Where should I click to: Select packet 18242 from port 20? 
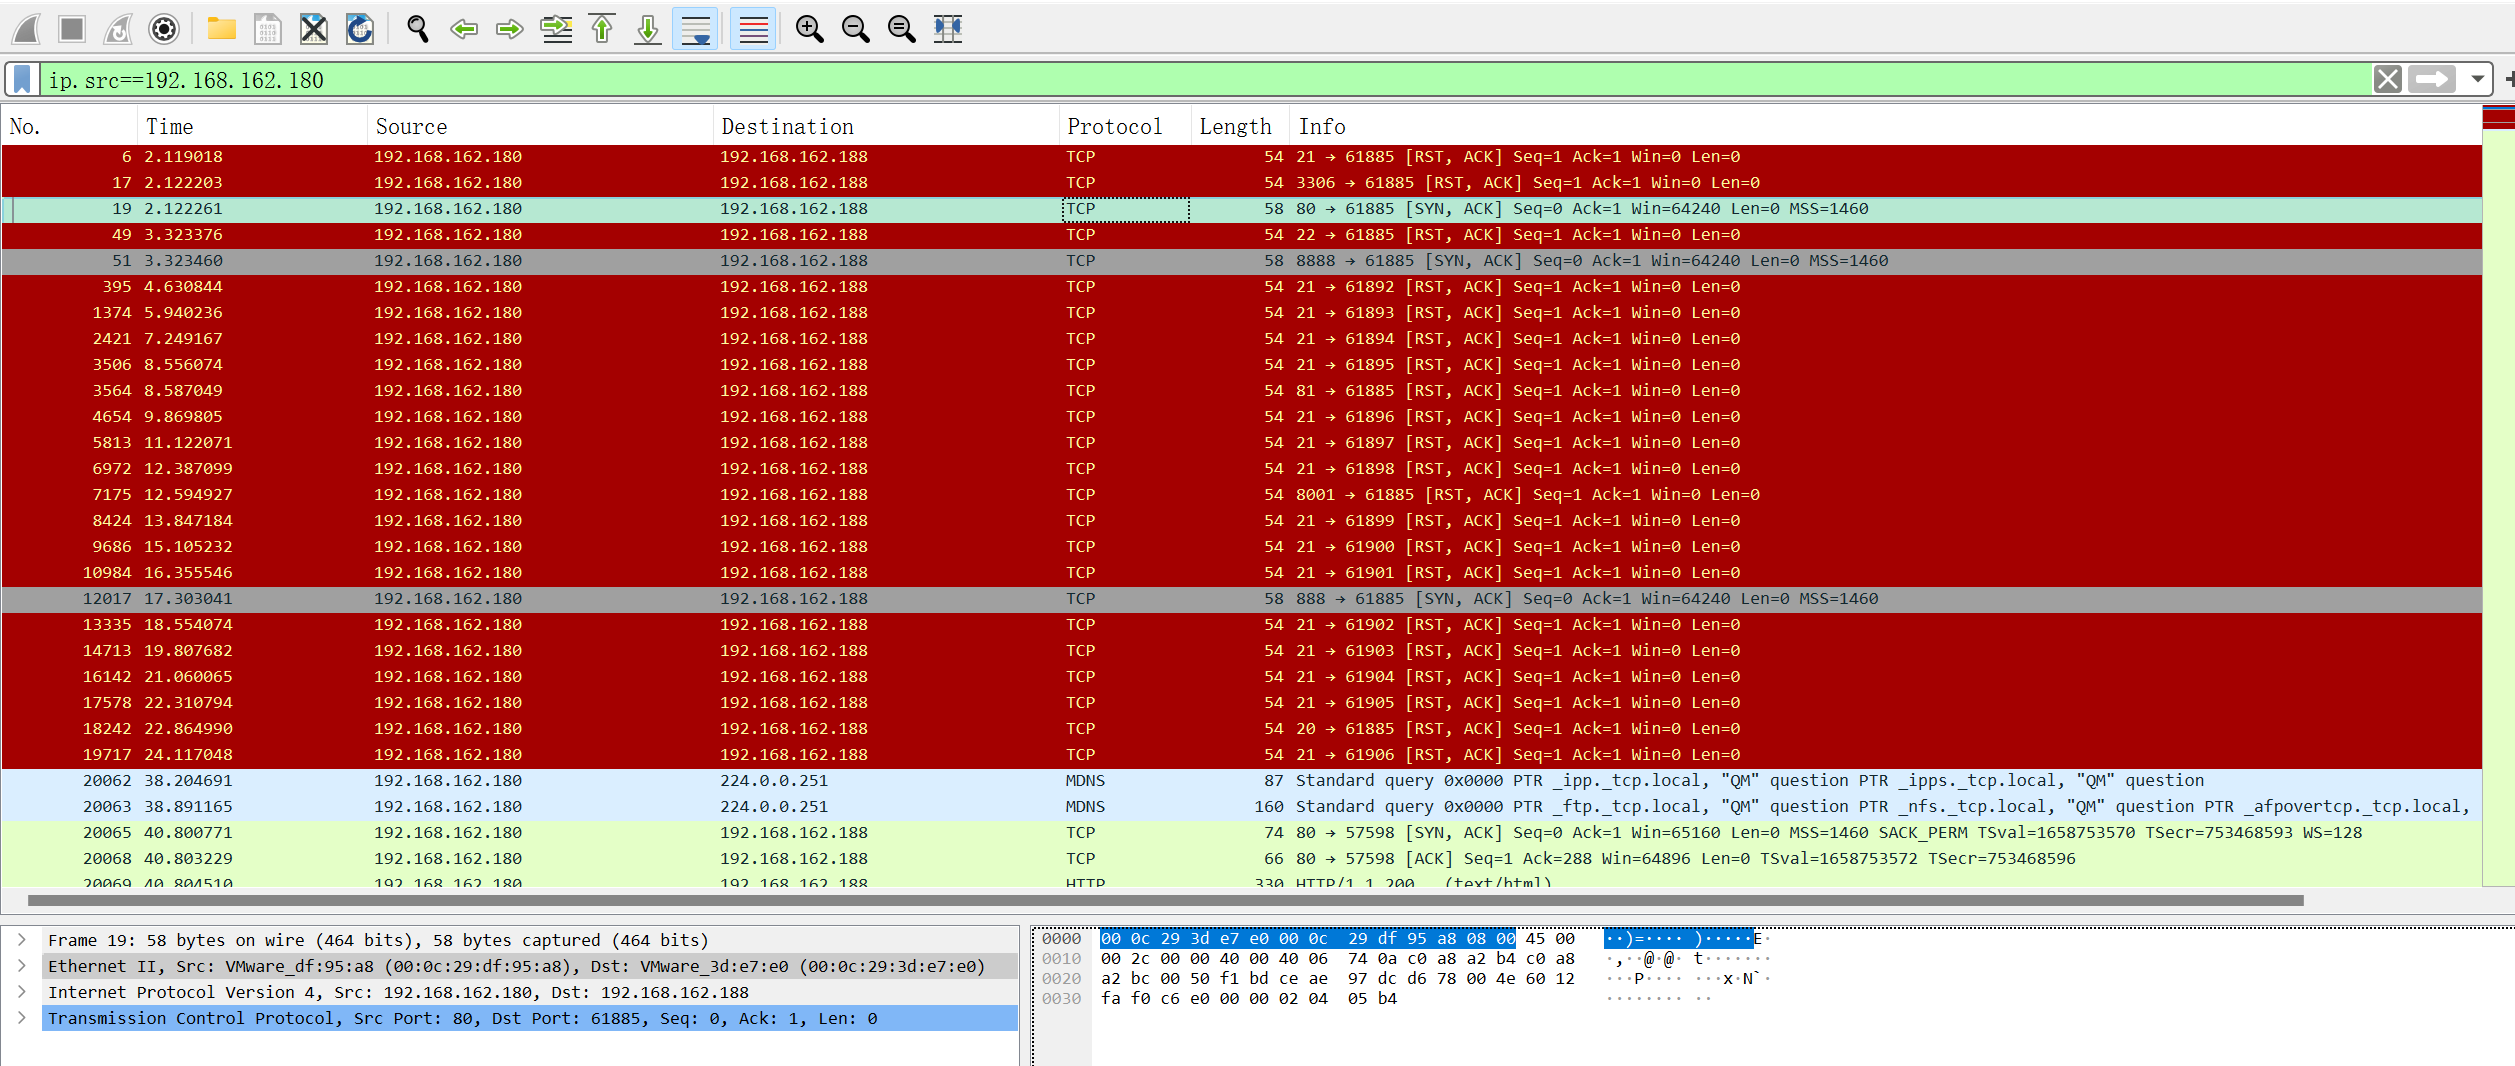[x=1241, y=729]
